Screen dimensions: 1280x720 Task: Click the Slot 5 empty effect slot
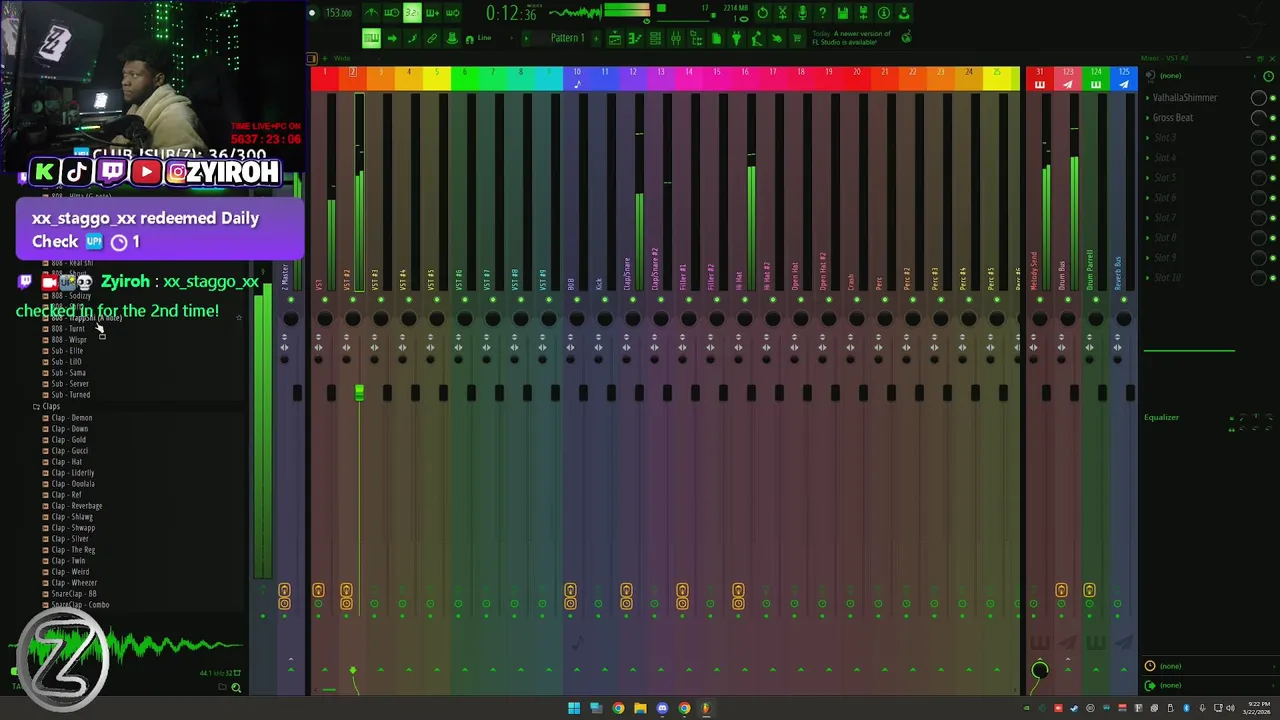pyautogui.click(x=1165, y=177)
